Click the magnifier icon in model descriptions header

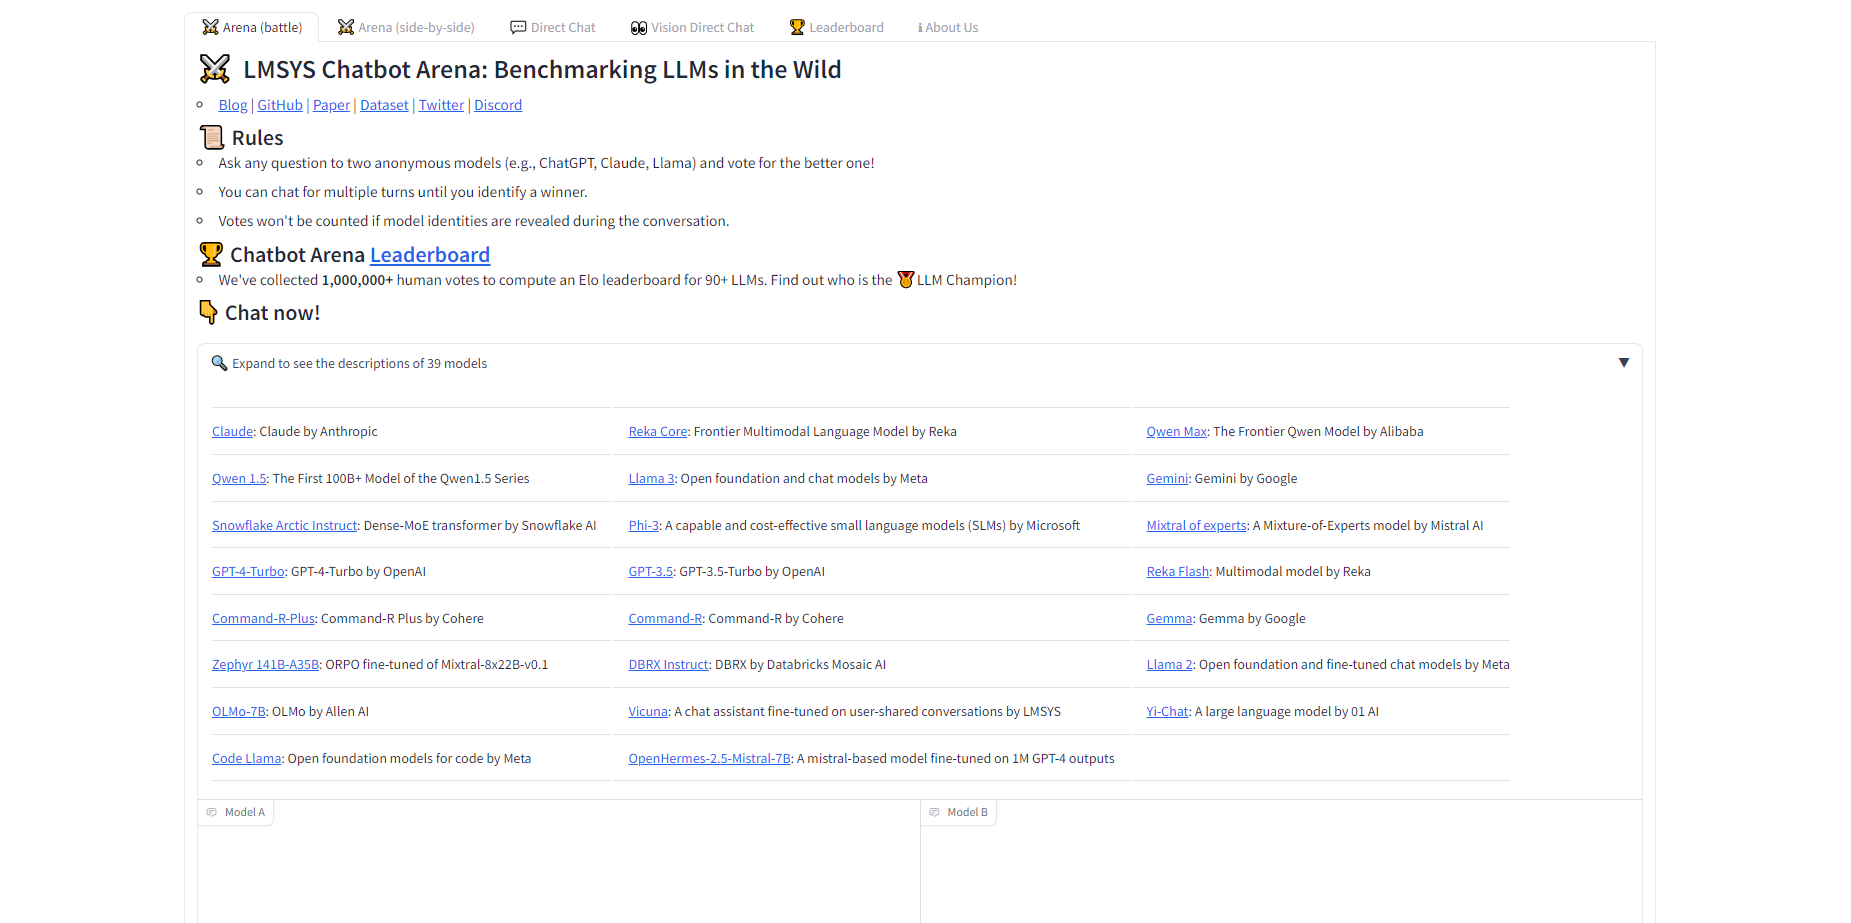pyautogui.click(x=219, y=362)
